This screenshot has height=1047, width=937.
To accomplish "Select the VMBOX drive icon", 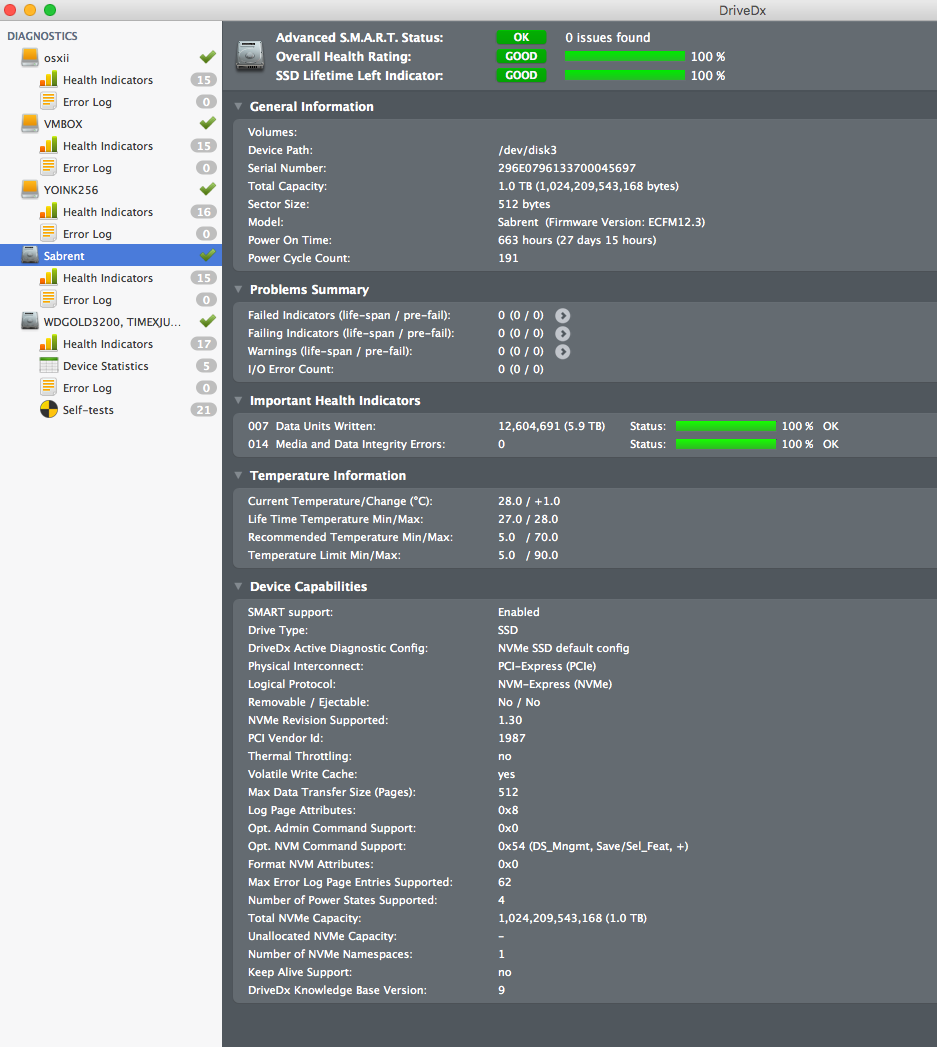I will [x=29, y=124].
